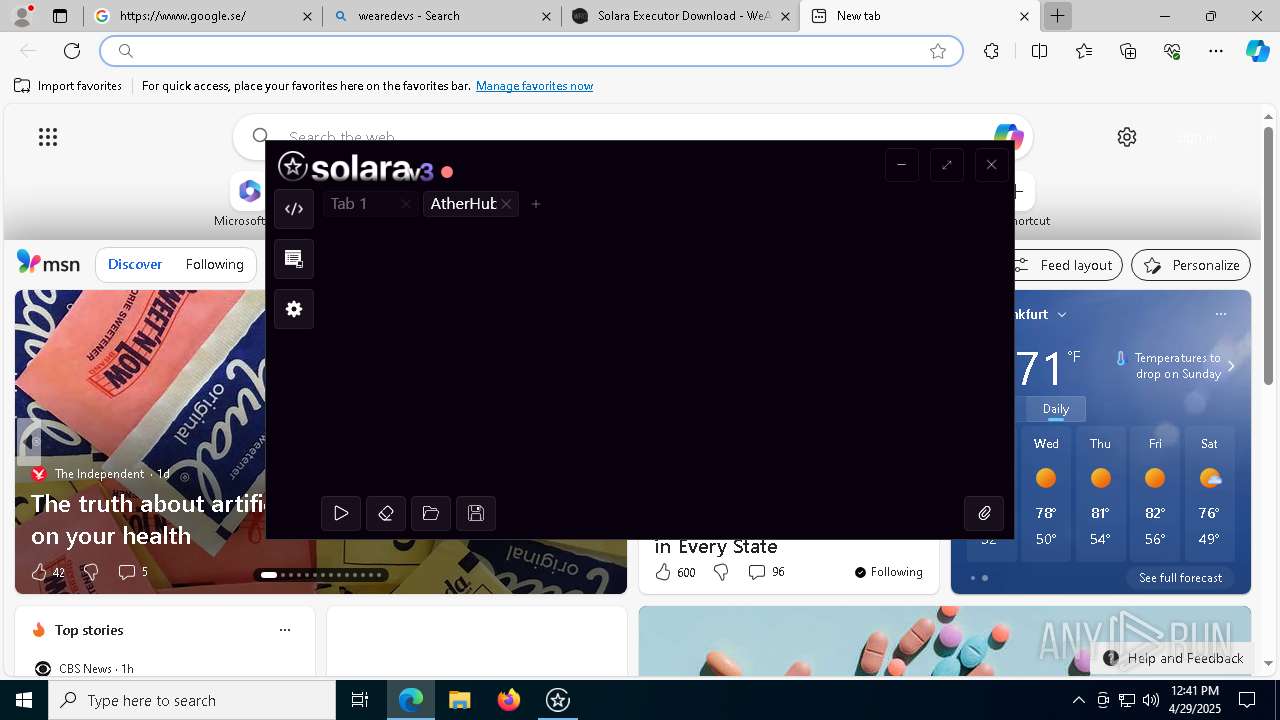
Task: Open Solara settings gear icon
Action: (x=294, y=309)
